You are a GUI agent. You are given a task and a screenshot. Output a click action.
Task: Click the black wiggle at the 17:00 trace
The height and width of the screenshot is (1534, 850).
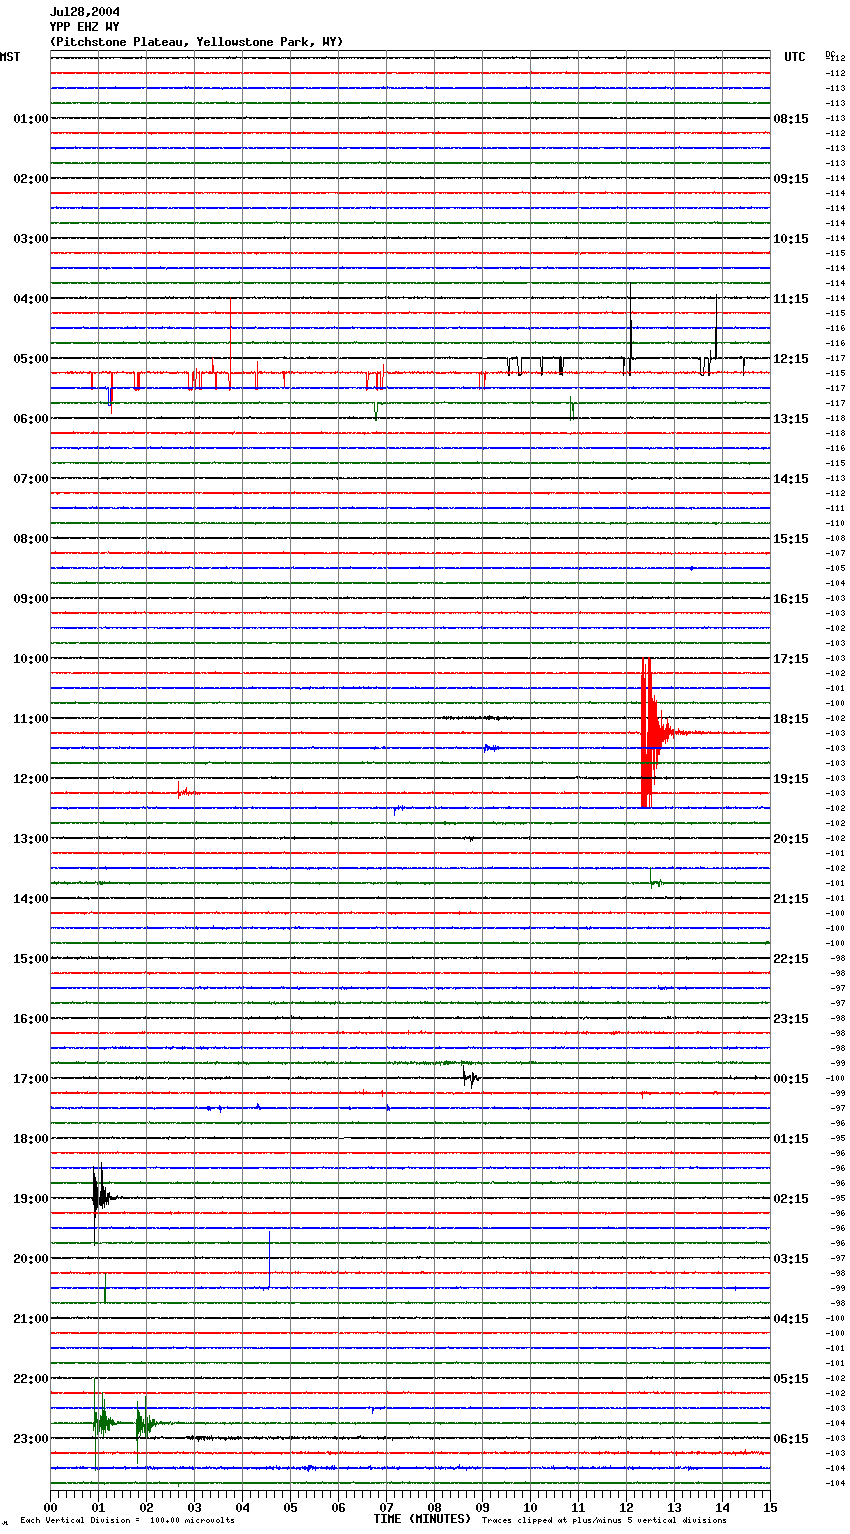pos(470,1077)
